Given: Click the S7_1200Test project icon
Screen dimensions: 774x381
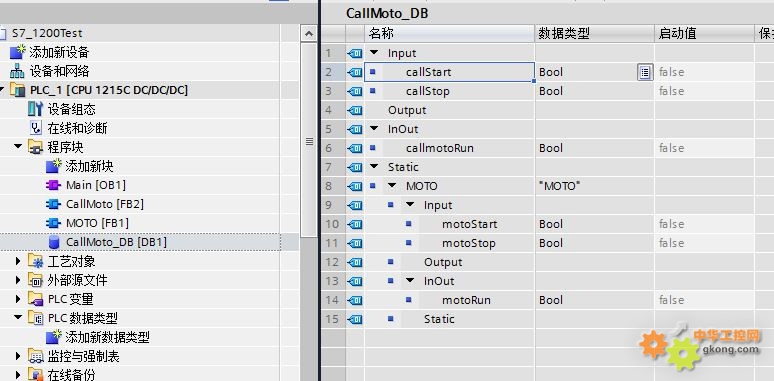Looking at the screenshot, I should pos(3,33).
